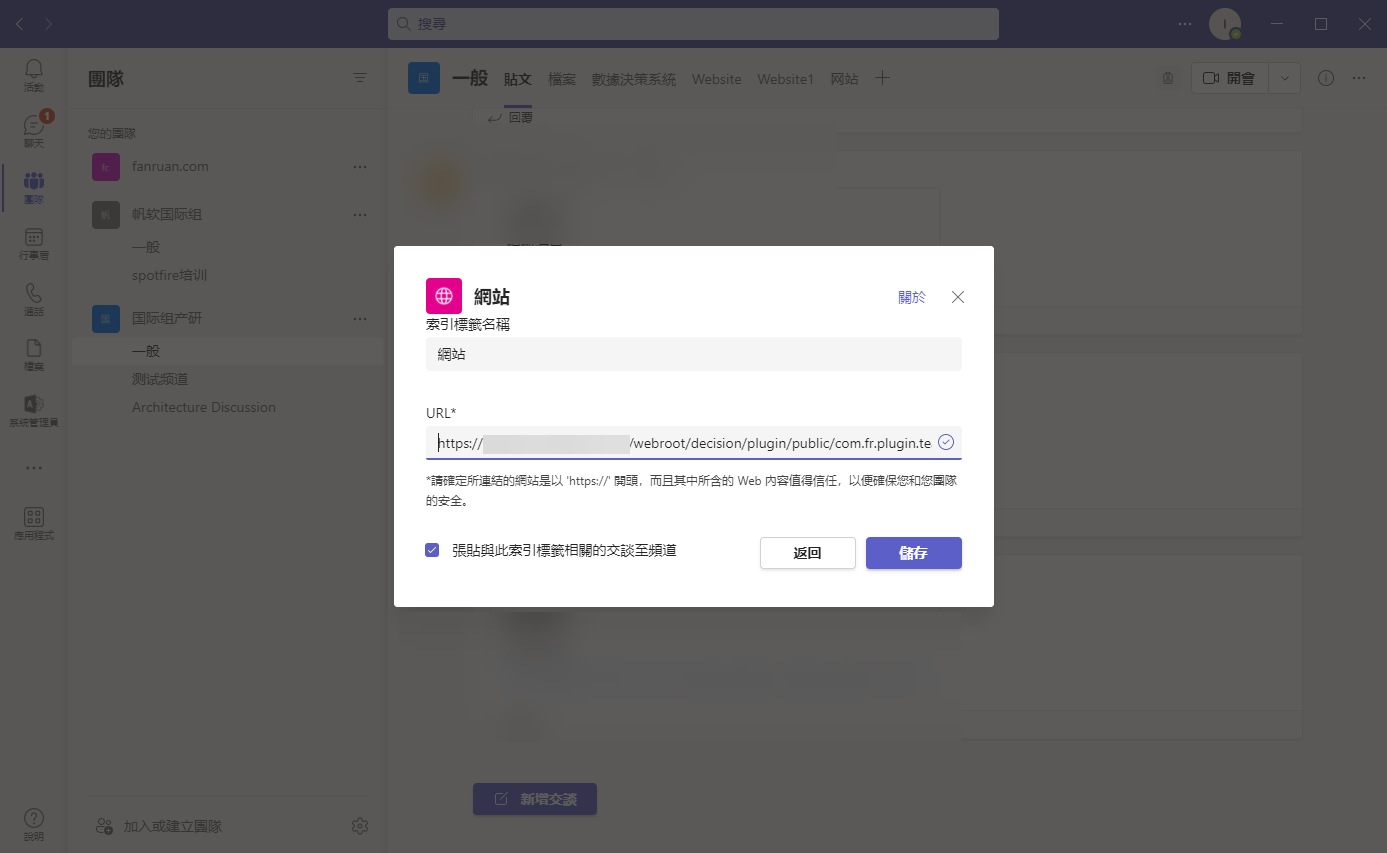This screenshot has width=1387, height=853.
Task: Switch to the Website1 tab
Action: pos(785,78)
